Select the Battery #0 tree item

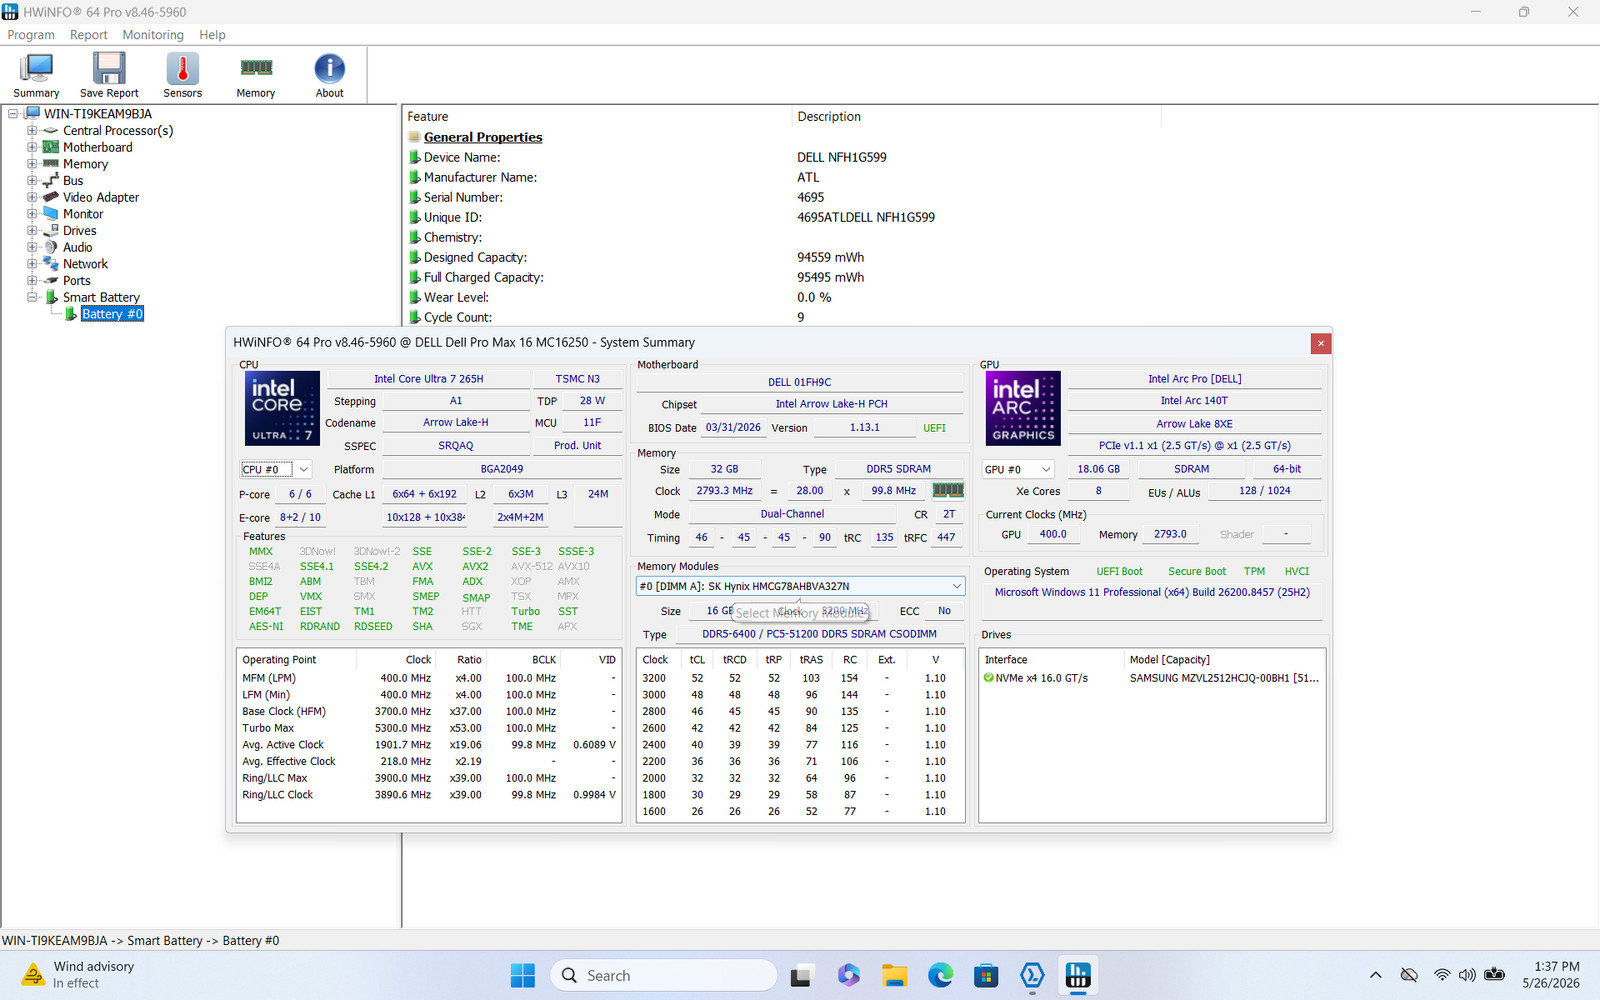coord(112,314)
